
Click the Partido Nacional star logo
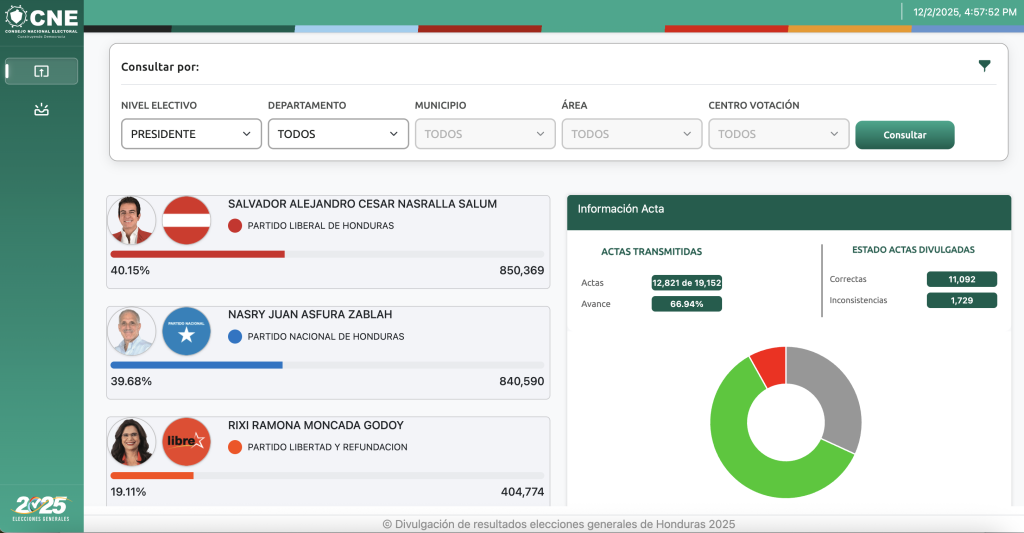click(186, 331)
